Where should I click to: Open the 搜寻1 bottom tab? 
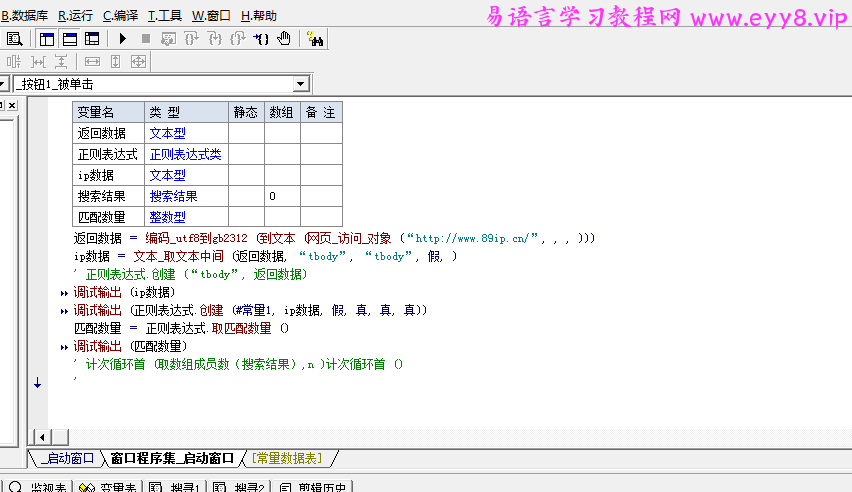(x=175, y=487)
